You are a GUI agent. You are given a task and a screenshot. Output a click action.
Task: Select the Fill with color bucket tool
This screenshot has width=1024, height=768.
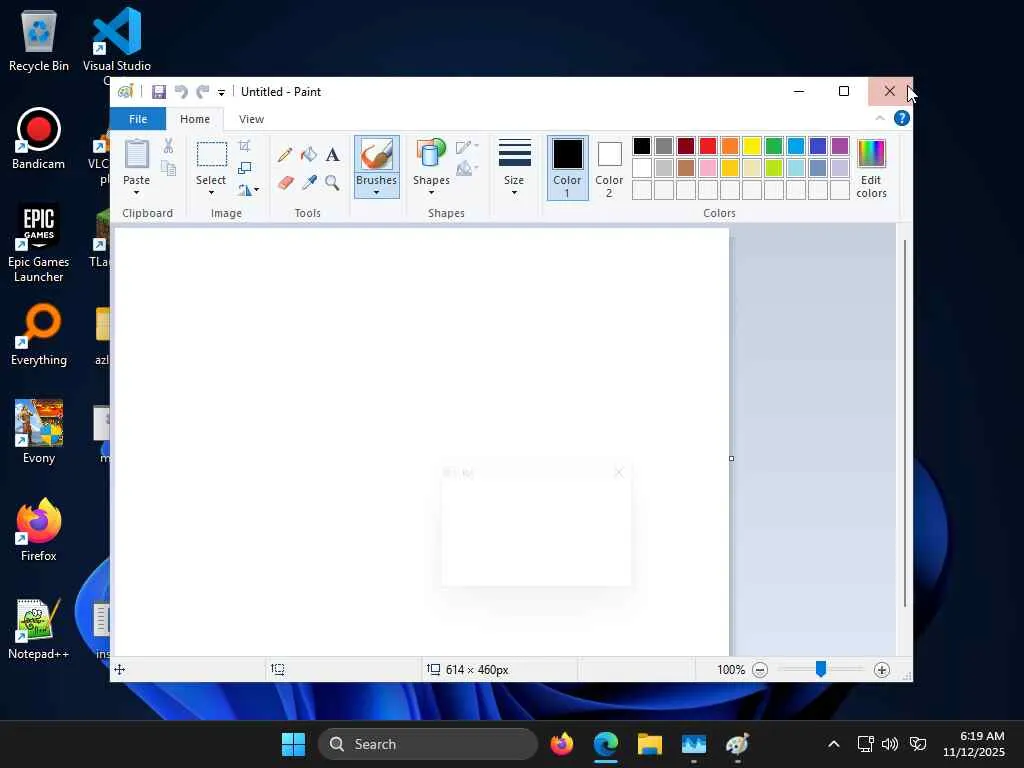(x=309, y=155)
